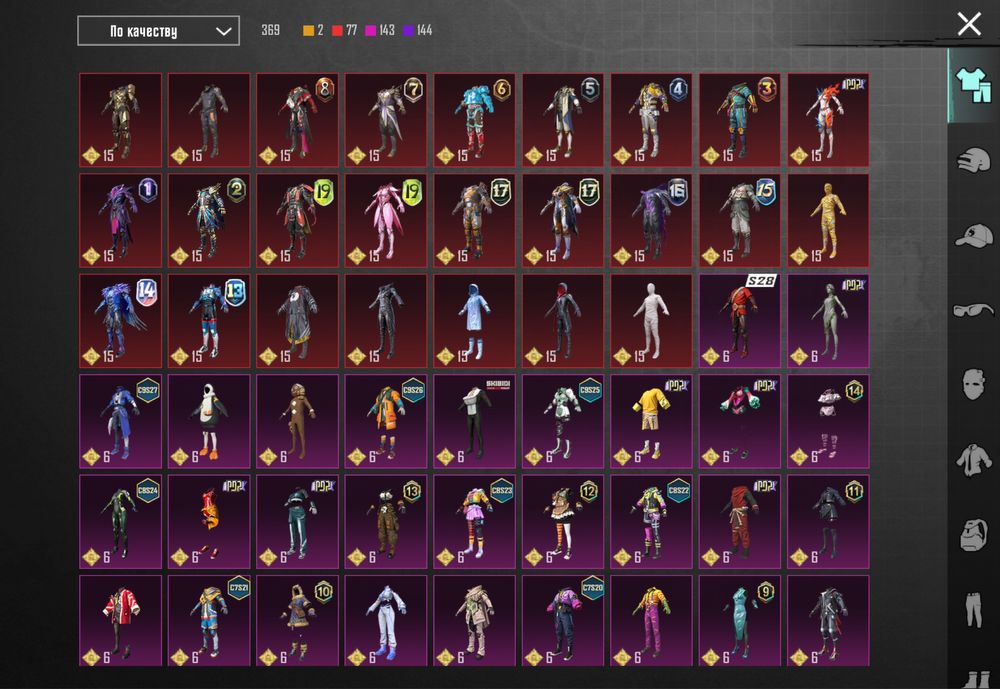Select the outfit with badge 3
The width and height of the screenshot is (1000, 689).
(740, 120)
